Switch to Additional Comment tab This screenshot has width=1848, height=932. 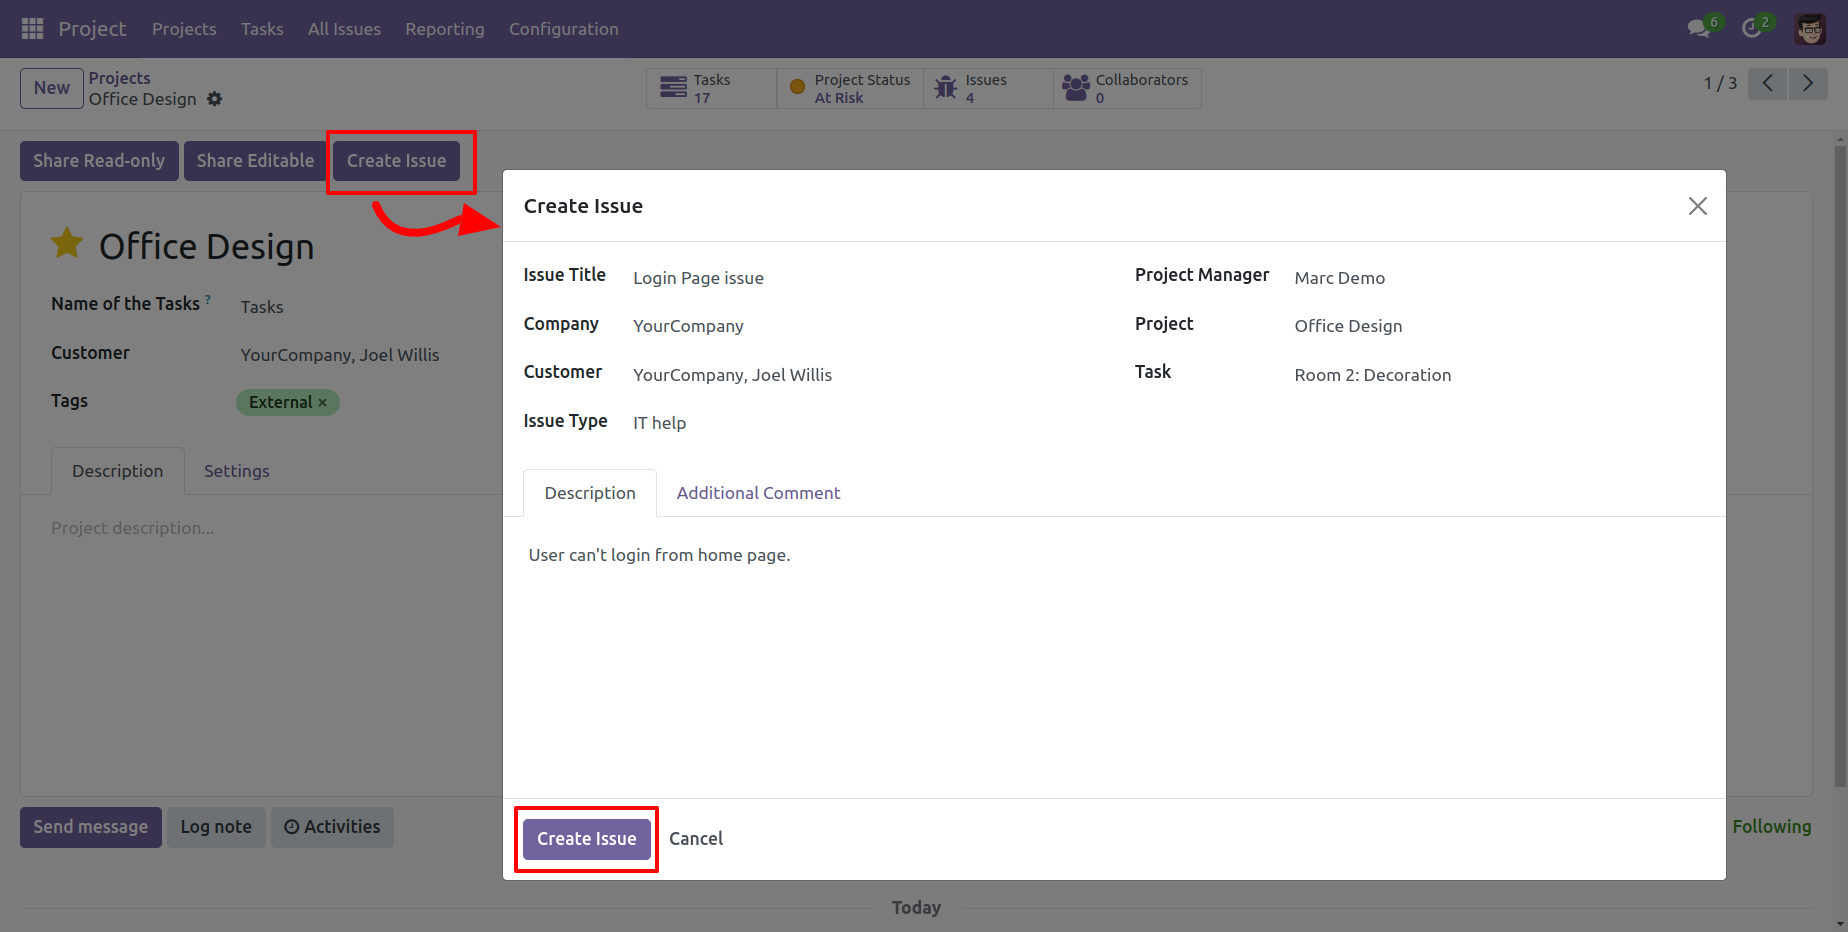tap(758, 493)
